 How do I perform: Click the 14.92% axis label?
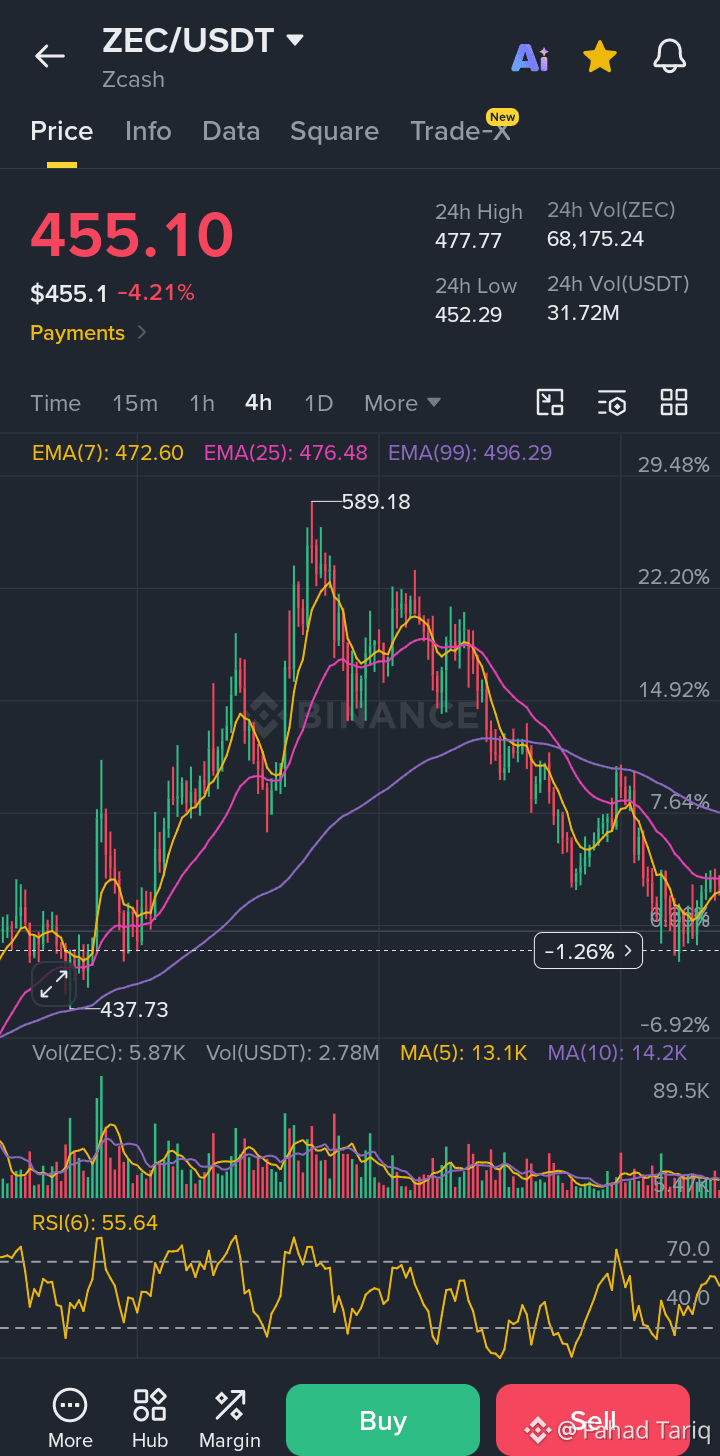tap(674, 690)
